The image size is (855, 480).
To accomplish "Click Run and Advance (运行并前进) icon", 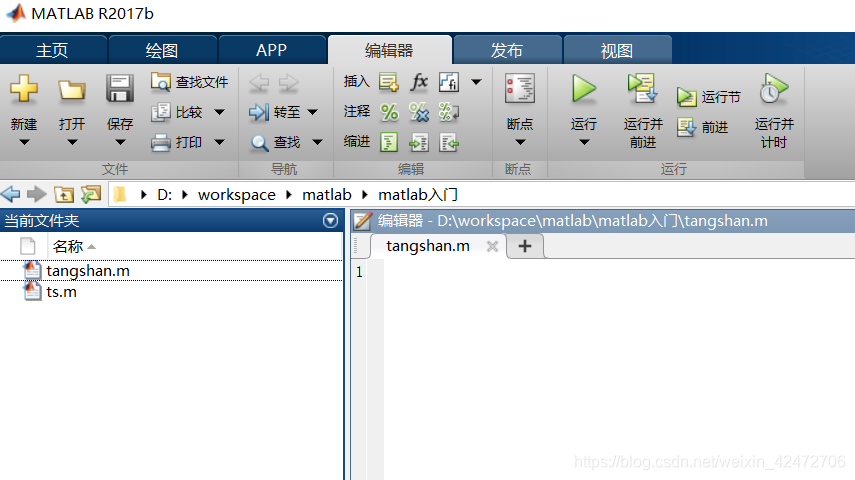I will click(x=643, y=89).
